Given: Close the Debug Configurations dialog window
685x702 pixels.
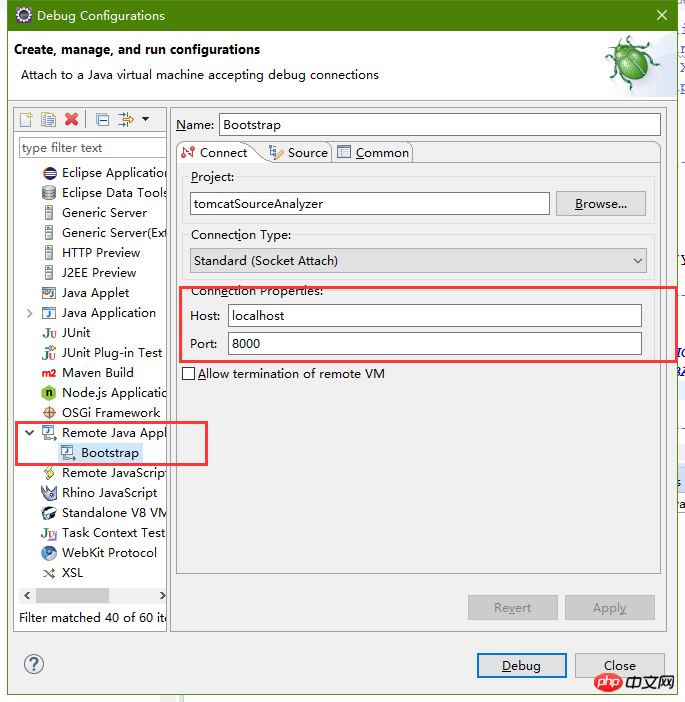Looking at the screenshot, I should coord(662,15).
